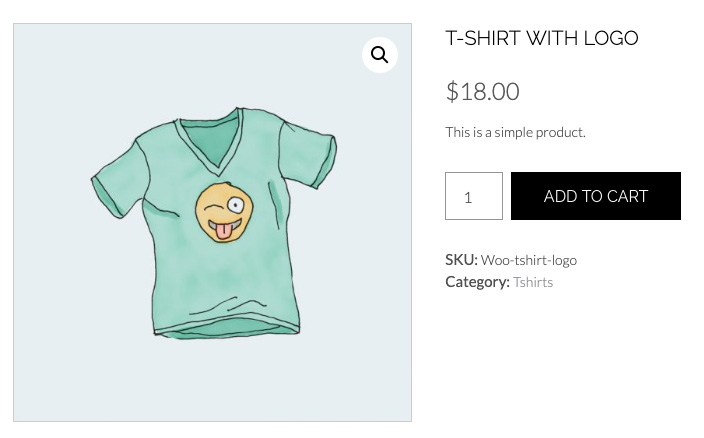704x438 pixels.
Task: Click the ADD TO CART button
Action: [x=596, y=196]
